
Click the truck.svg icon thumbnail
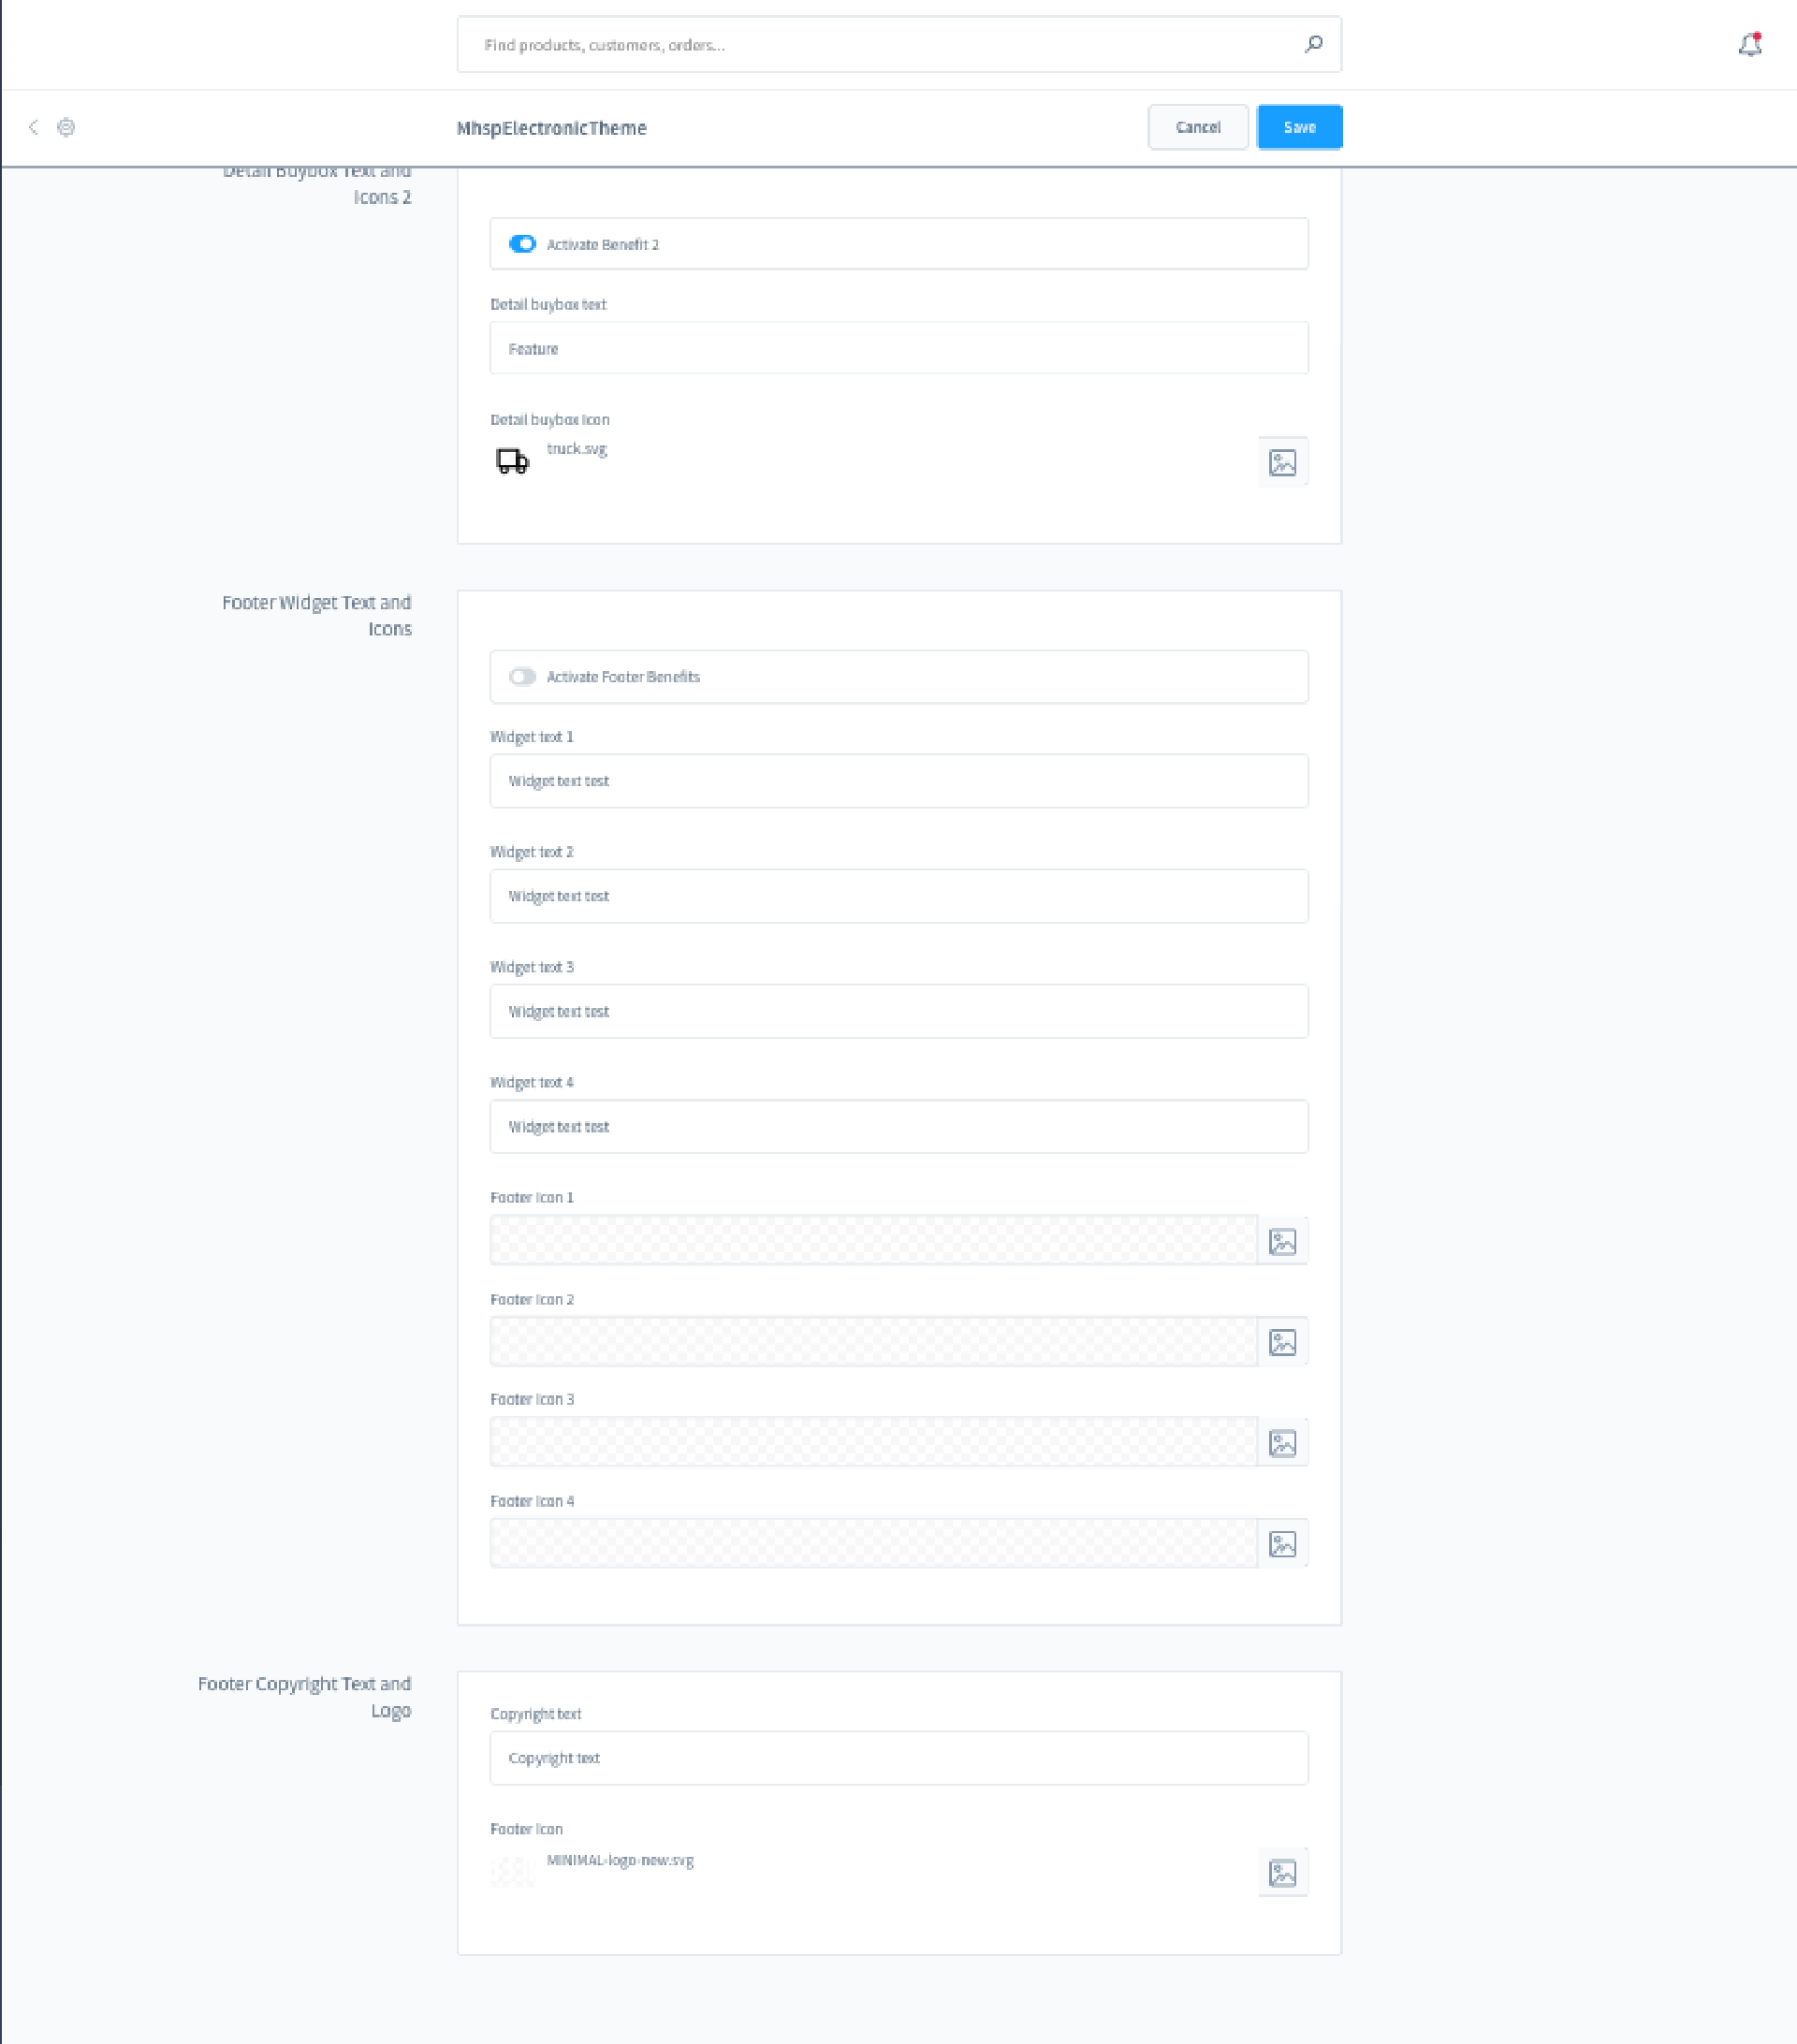click(x=512, y=461)
